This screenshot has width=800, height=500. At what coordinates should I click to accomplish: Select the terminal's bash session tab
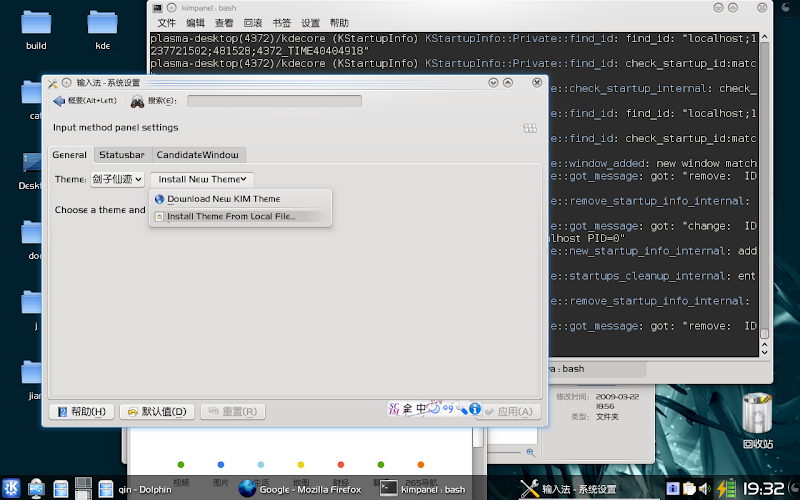pos(596,369)
